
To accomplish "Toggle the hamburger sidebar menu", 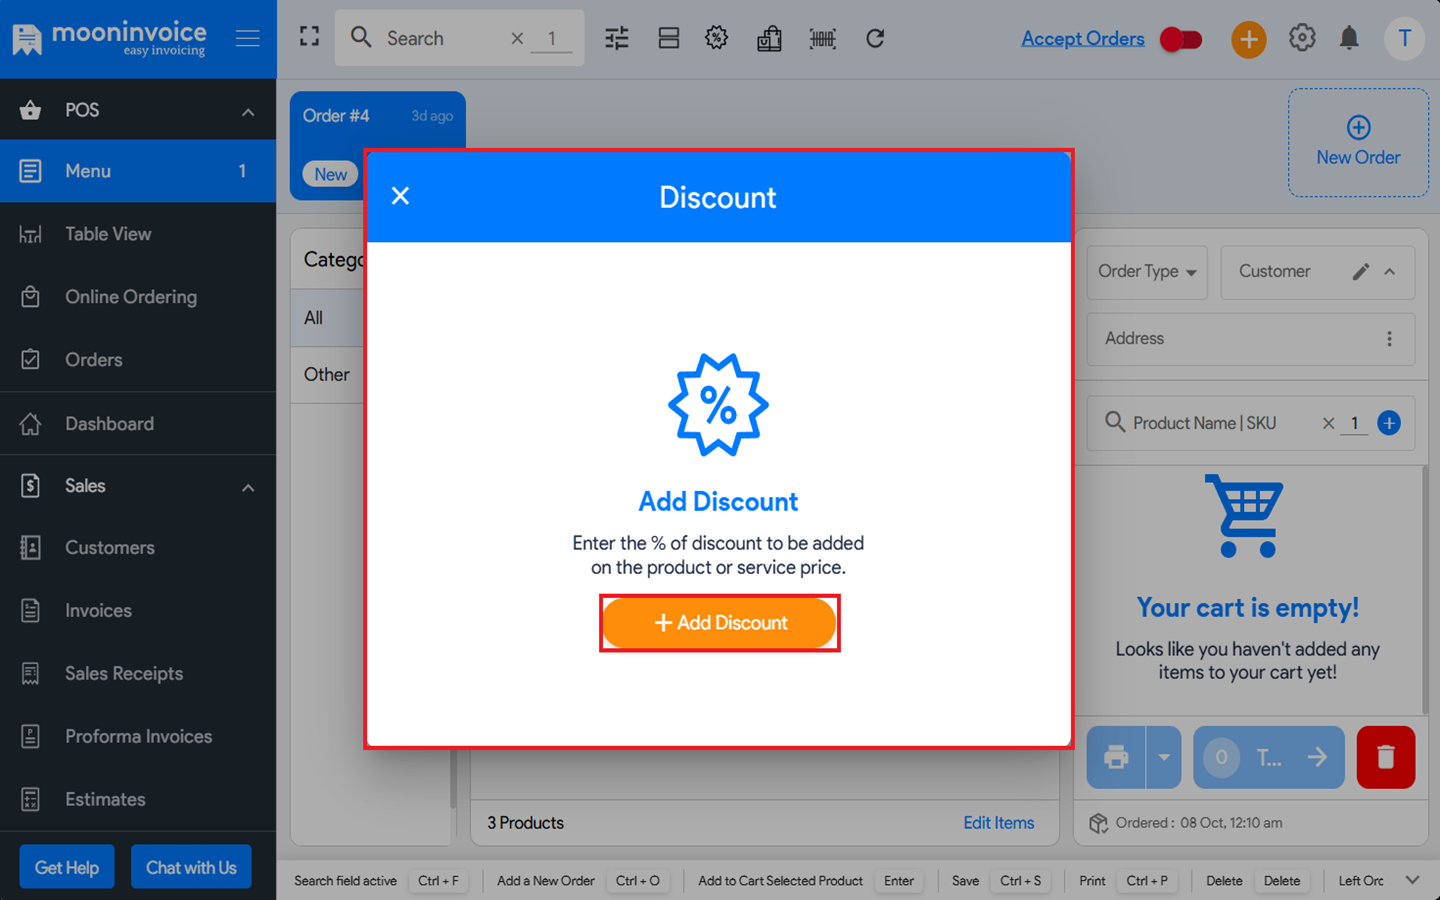I will (248, 39).
